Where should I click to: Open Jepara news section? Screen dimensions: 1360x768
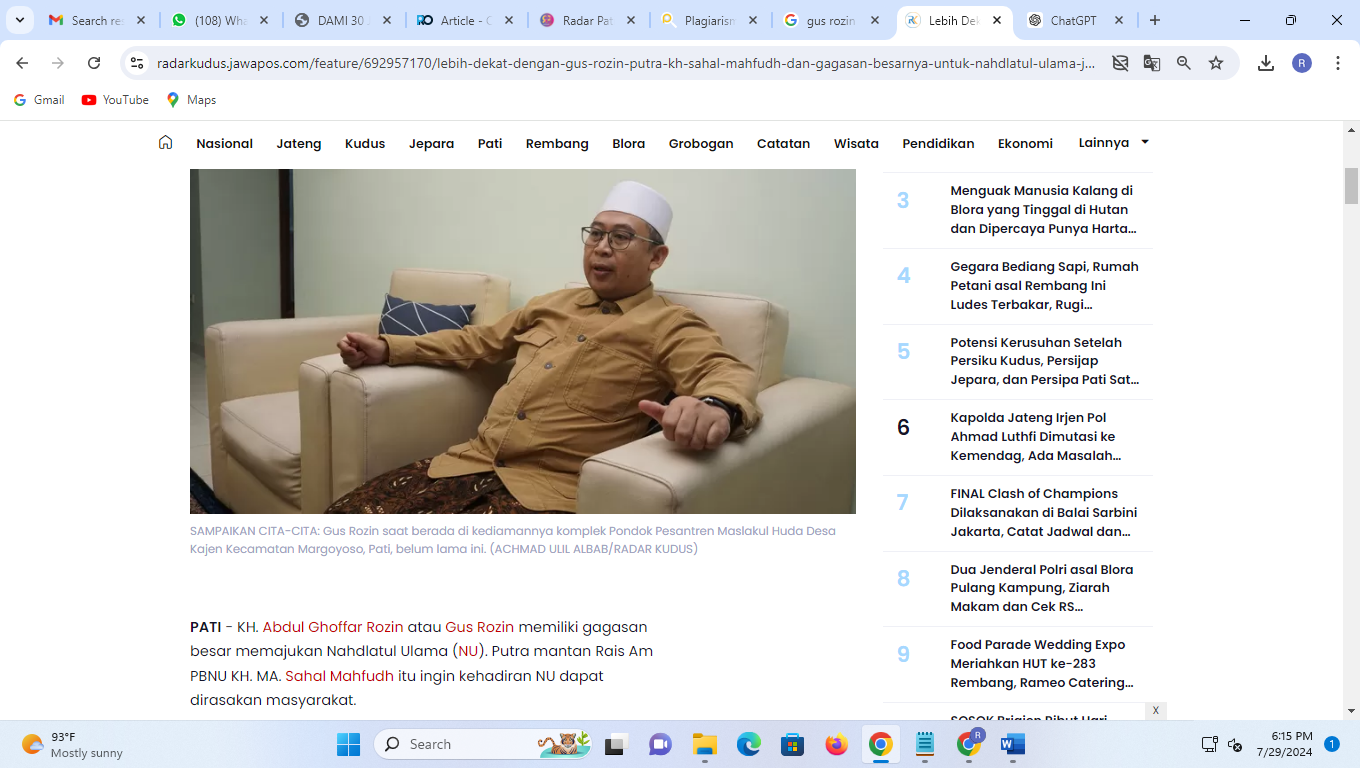pyautogui.click(x=431, y=143)
